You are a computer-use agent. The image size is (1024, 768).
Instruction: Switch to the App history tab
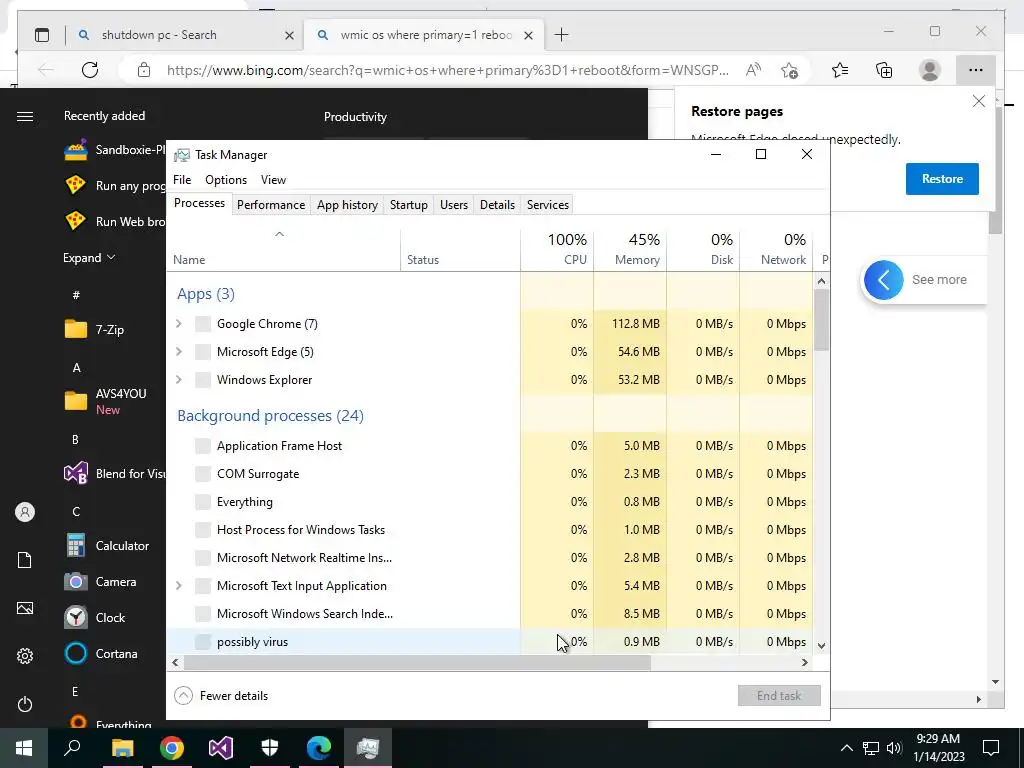click(x=347, y=205)
